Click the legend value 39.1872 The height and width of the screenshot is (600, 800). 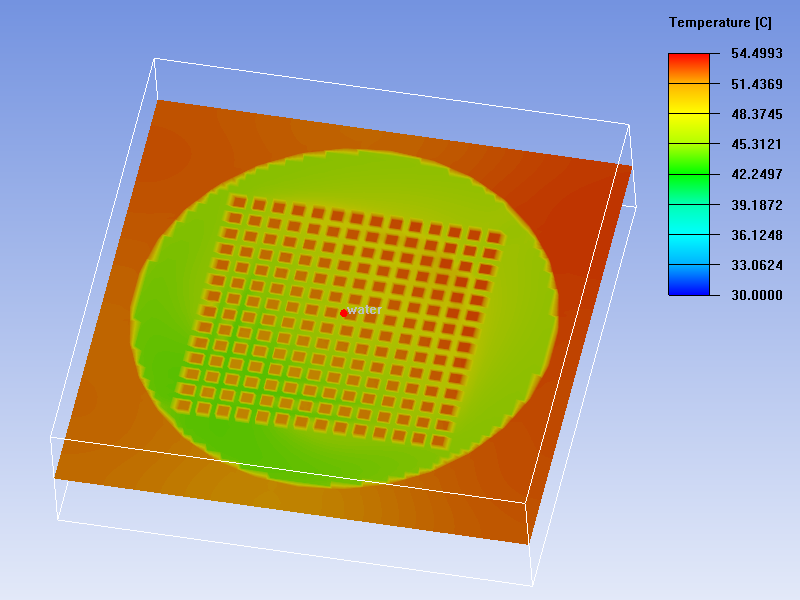(757, 205)
